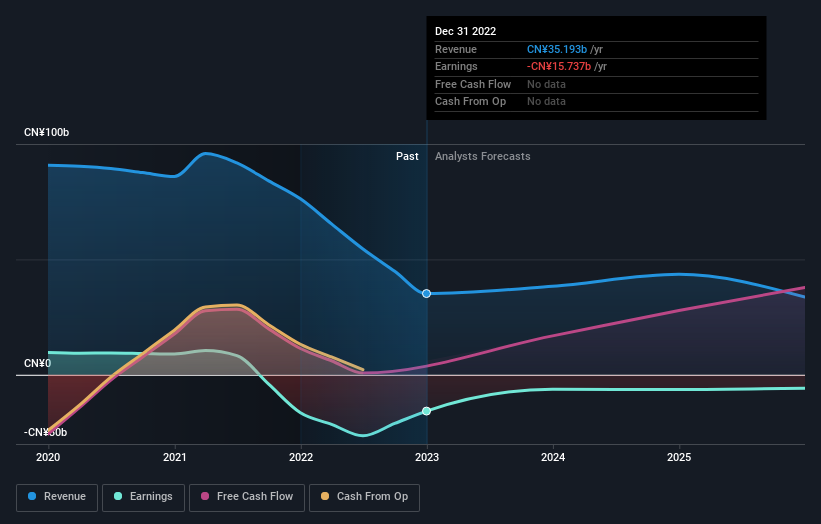
Task: Select the 2024 x-axis label
Action: click(553, 457)
